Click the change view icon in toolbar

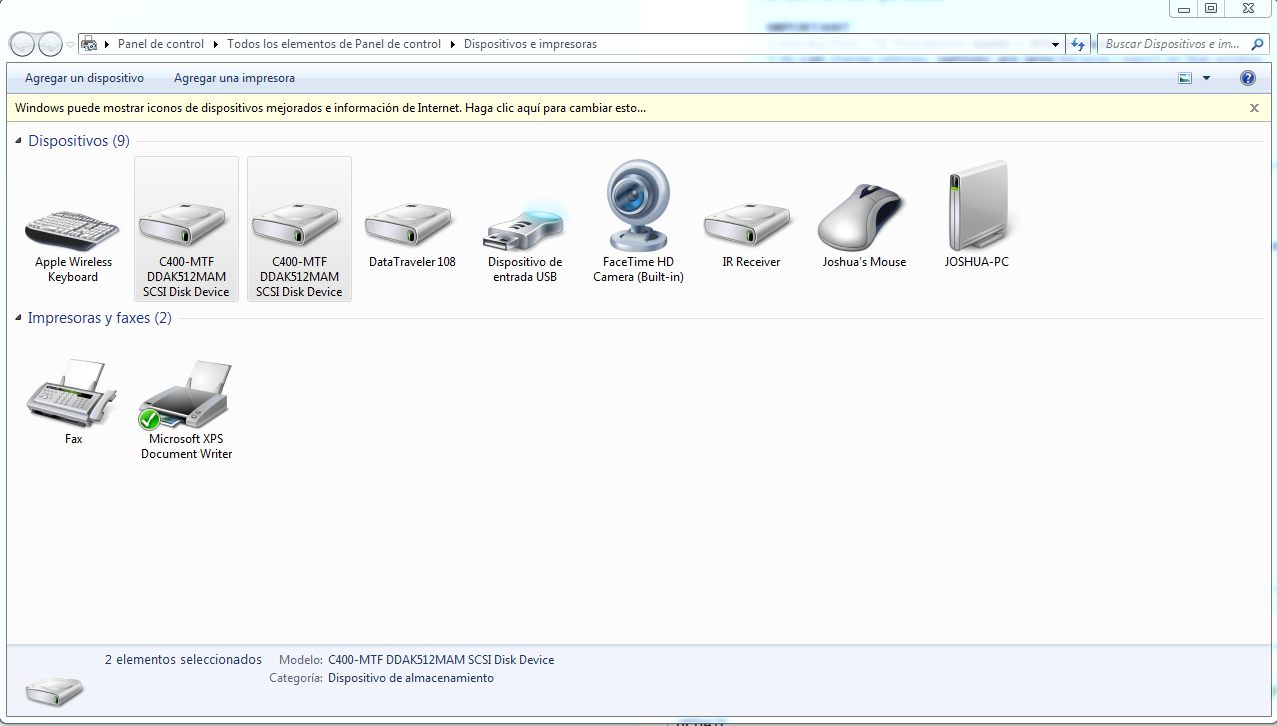[1186, 78]
